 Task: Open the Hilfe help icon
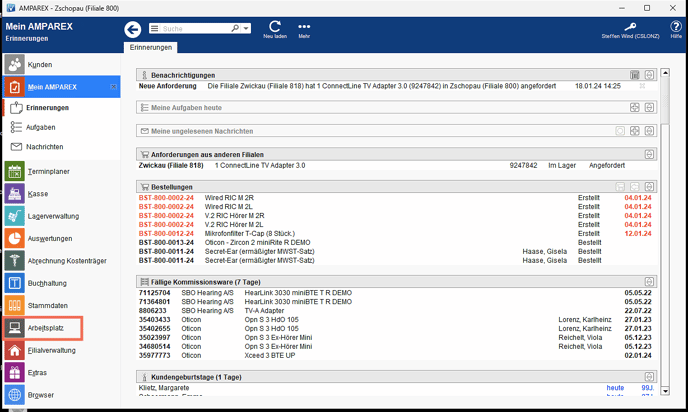[676, 27]
